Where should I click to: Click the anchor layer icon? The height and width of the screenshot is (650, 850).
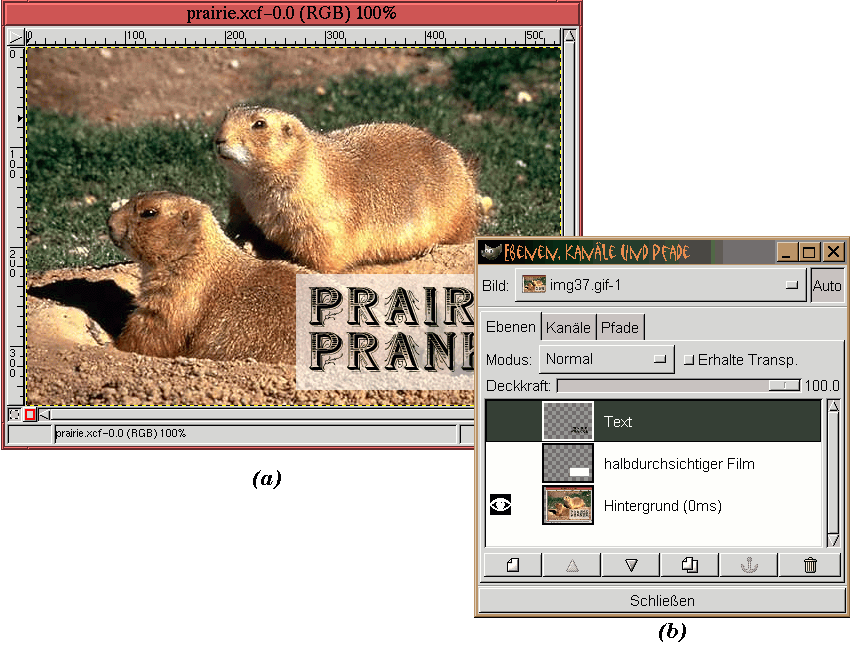[x=749, y=565]
